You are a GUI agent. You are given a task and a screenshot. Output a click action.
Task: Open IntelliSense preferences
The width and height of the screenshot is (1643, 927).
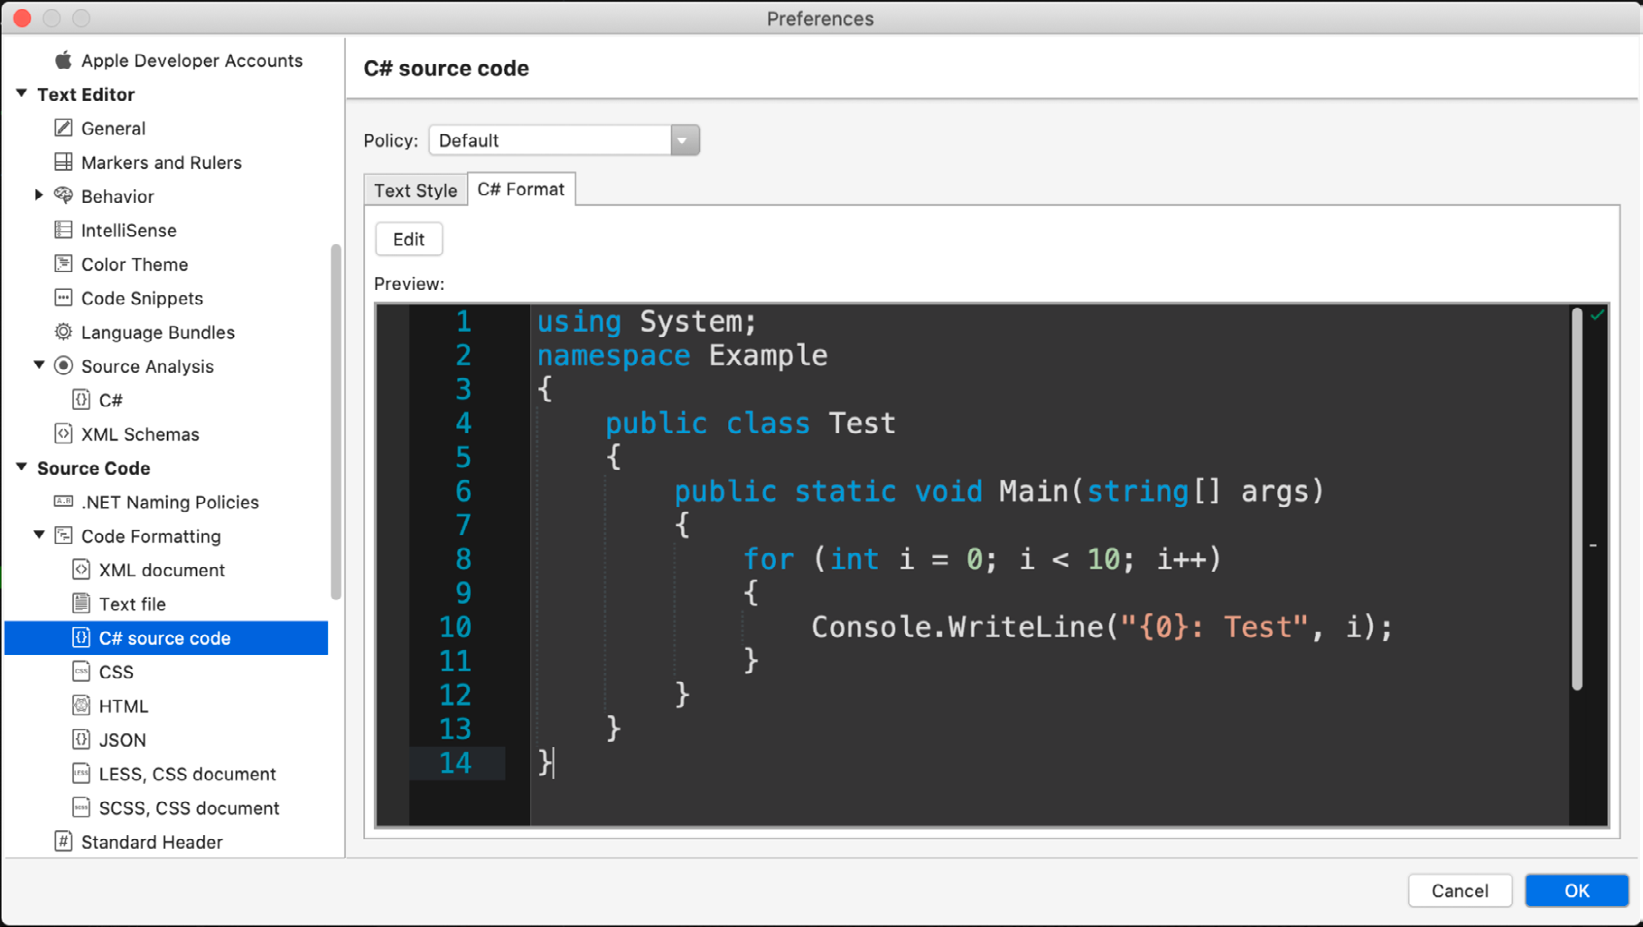(x=129, y=230)
